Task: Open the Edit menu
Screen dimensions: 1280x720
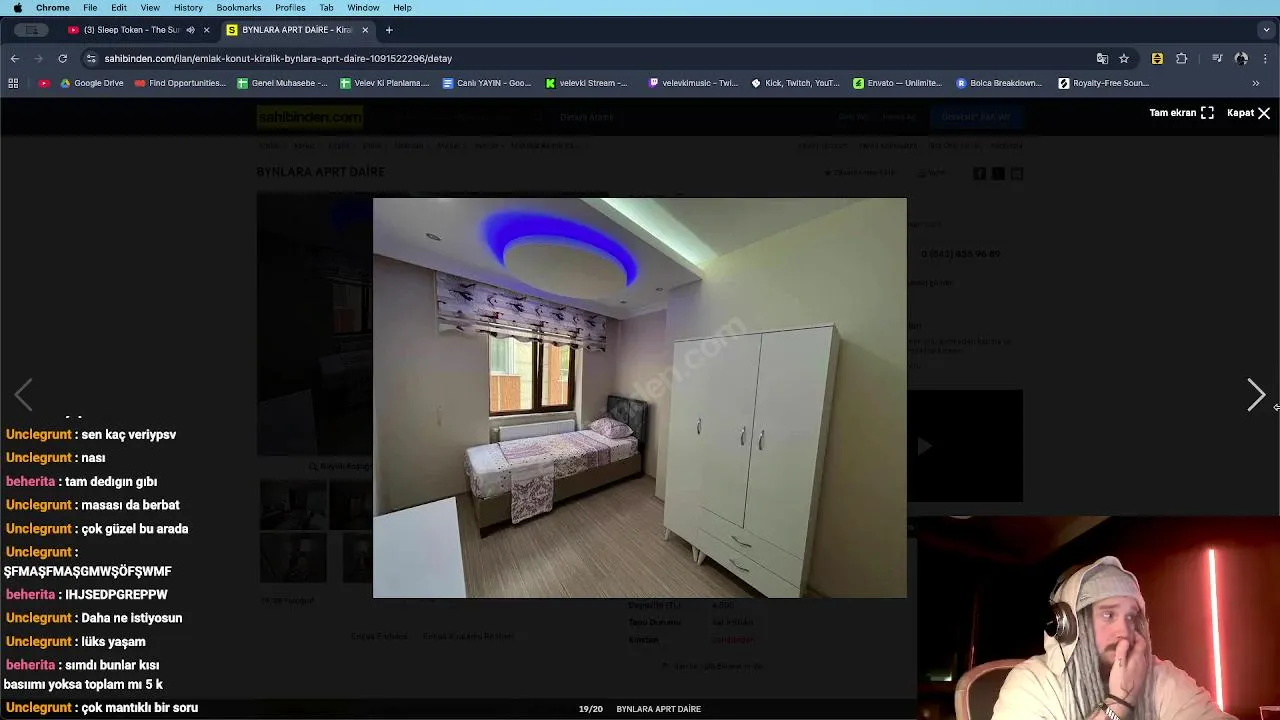Action: [119, 8]
